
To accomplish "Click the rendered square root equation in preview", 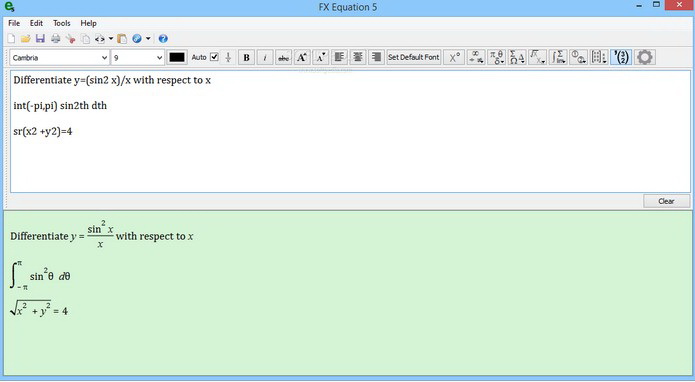I will tap(39, 309).
